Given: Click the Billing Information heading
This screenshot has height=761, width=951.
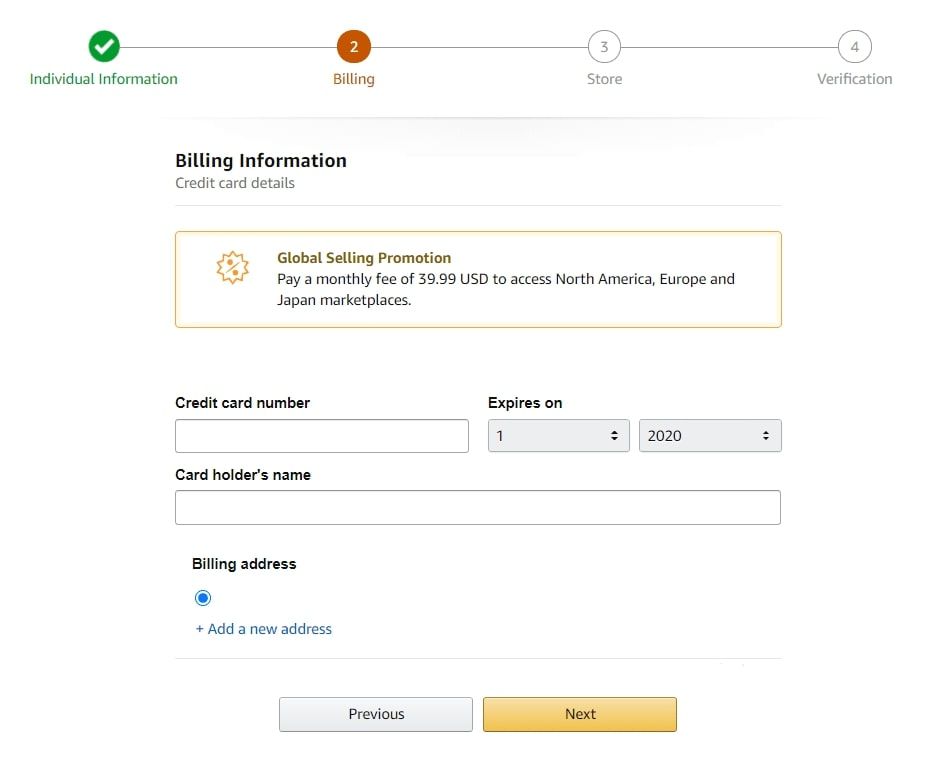Looking at the screenshot, I should tap(260, 160).
